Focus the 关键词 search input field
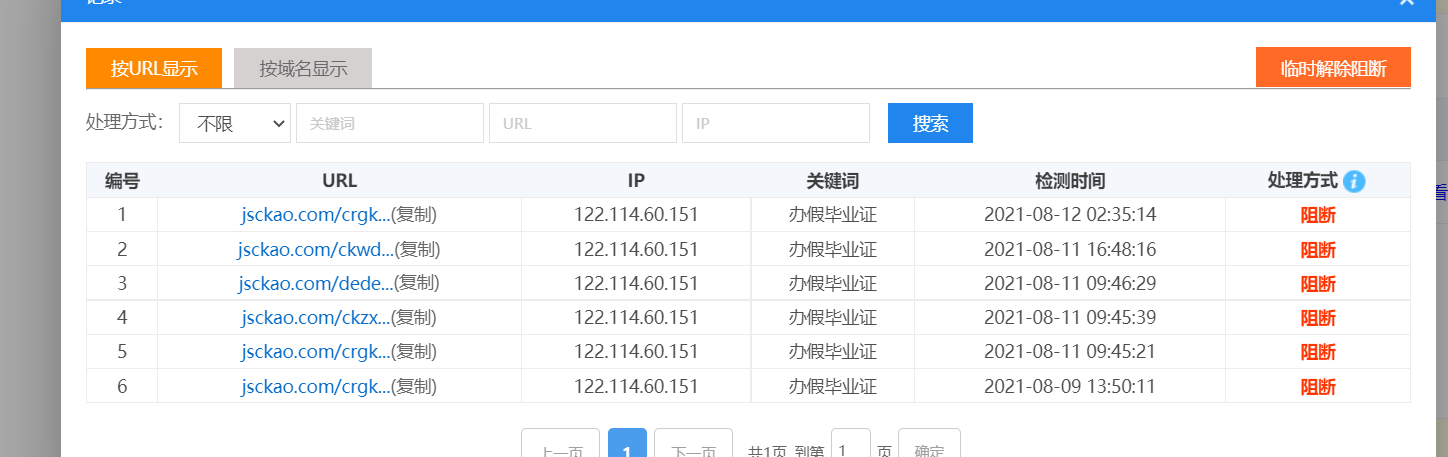The height and width of the screenshot is (457, 1448). [390, 123]
